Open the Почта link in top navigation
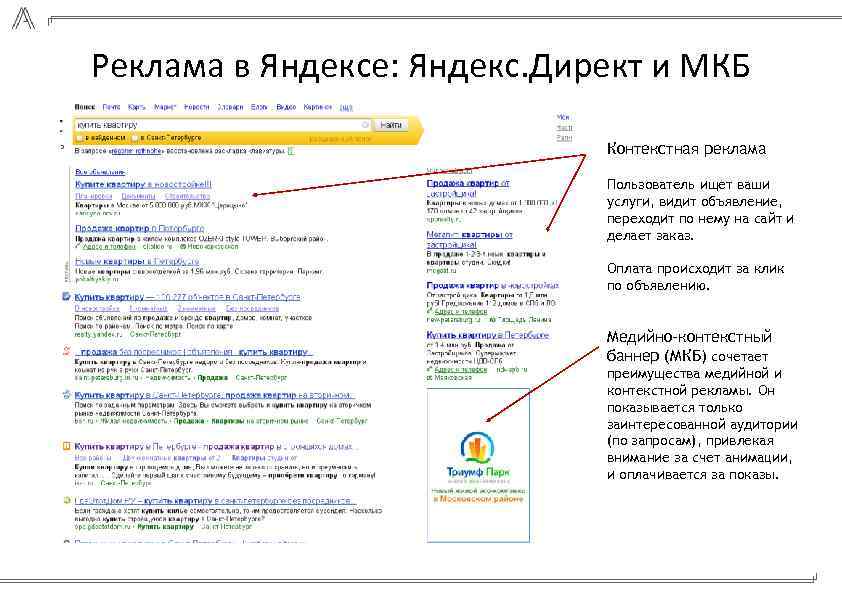 [x=112, y=107]
